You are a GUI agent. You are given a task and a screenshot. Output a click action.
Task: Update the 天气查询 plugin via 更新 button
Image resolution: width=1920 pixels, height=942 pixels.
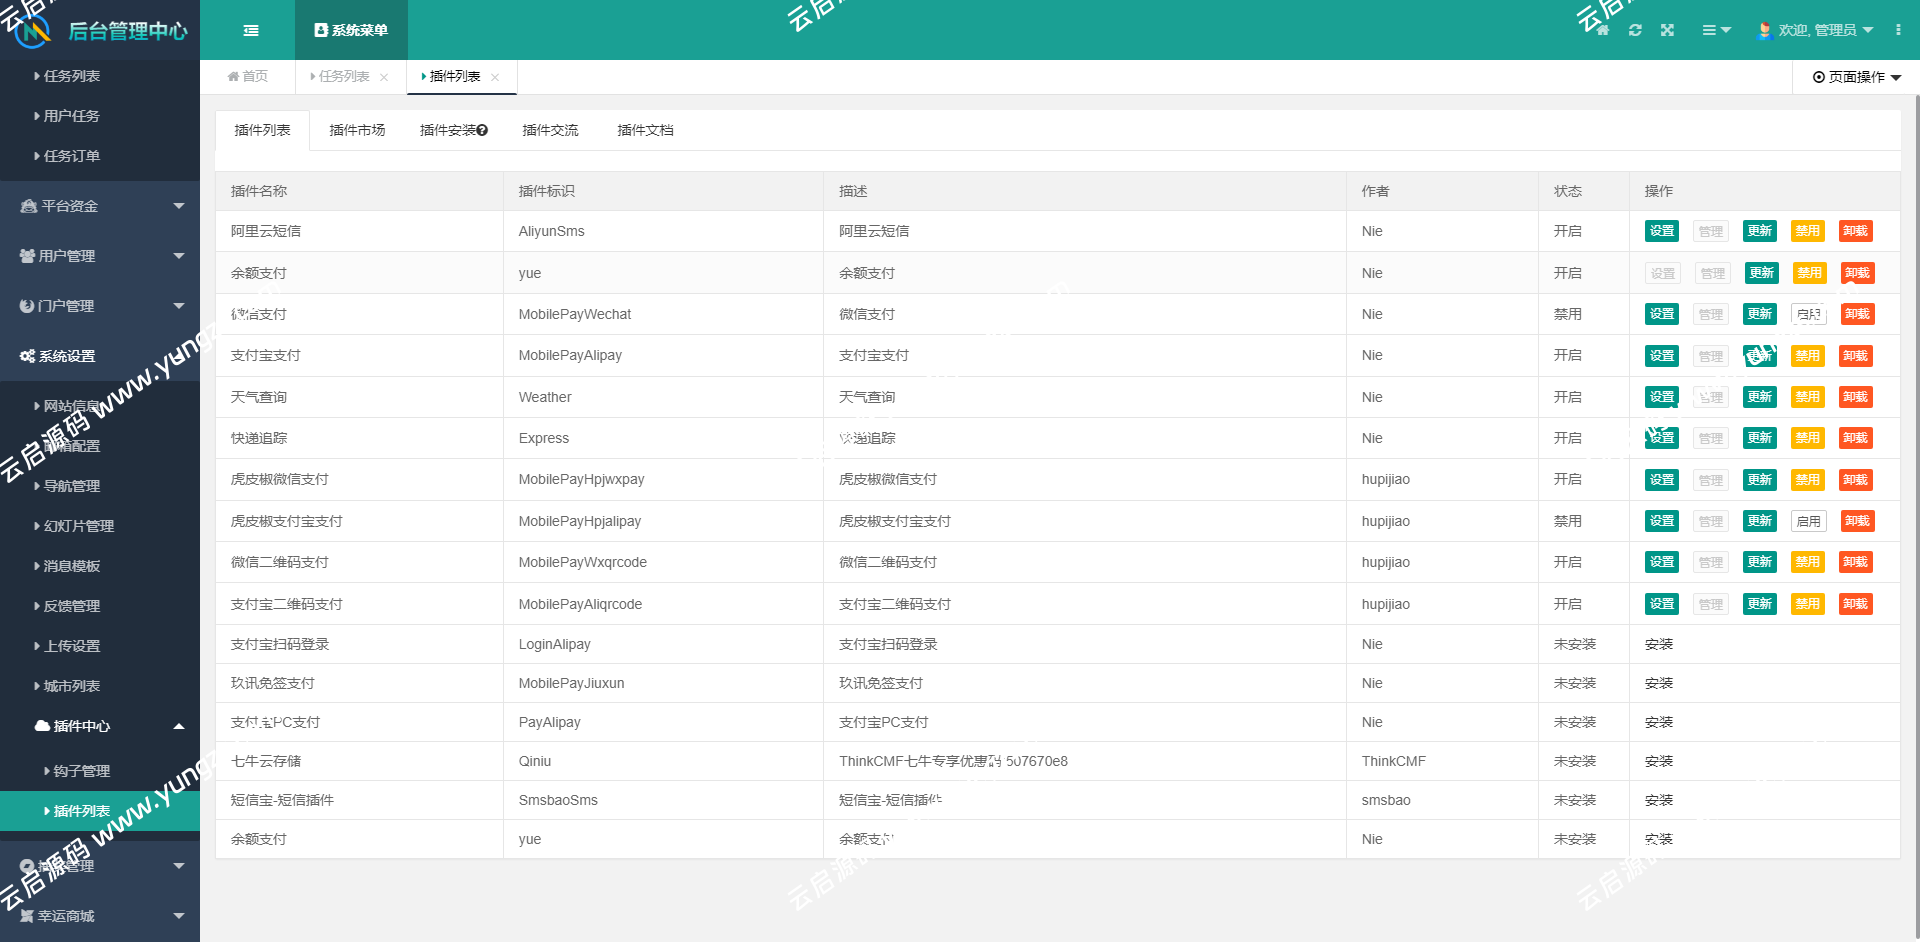[x=1759, y=396]
